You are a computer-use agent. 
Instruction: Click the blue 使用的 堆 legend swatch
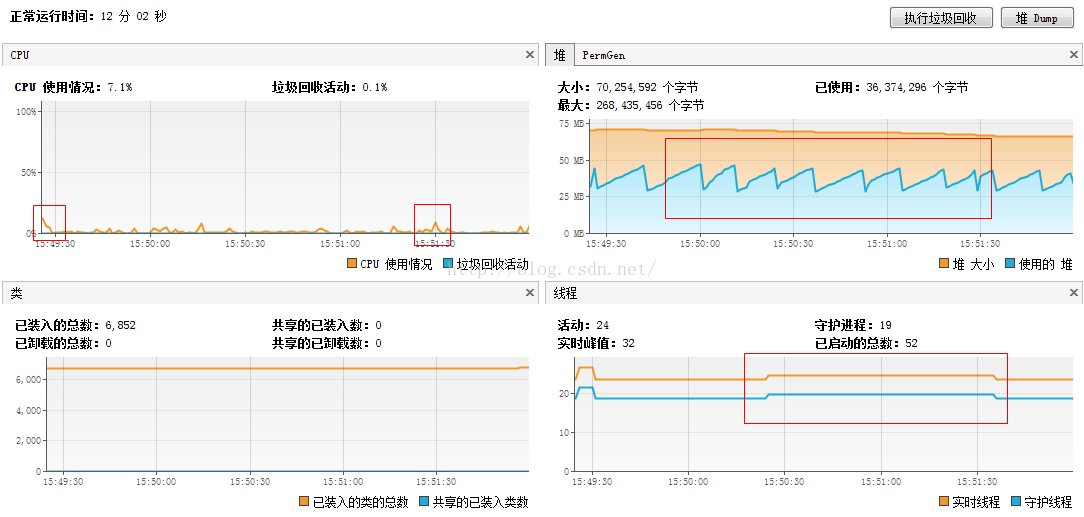tap(1011, 264)
